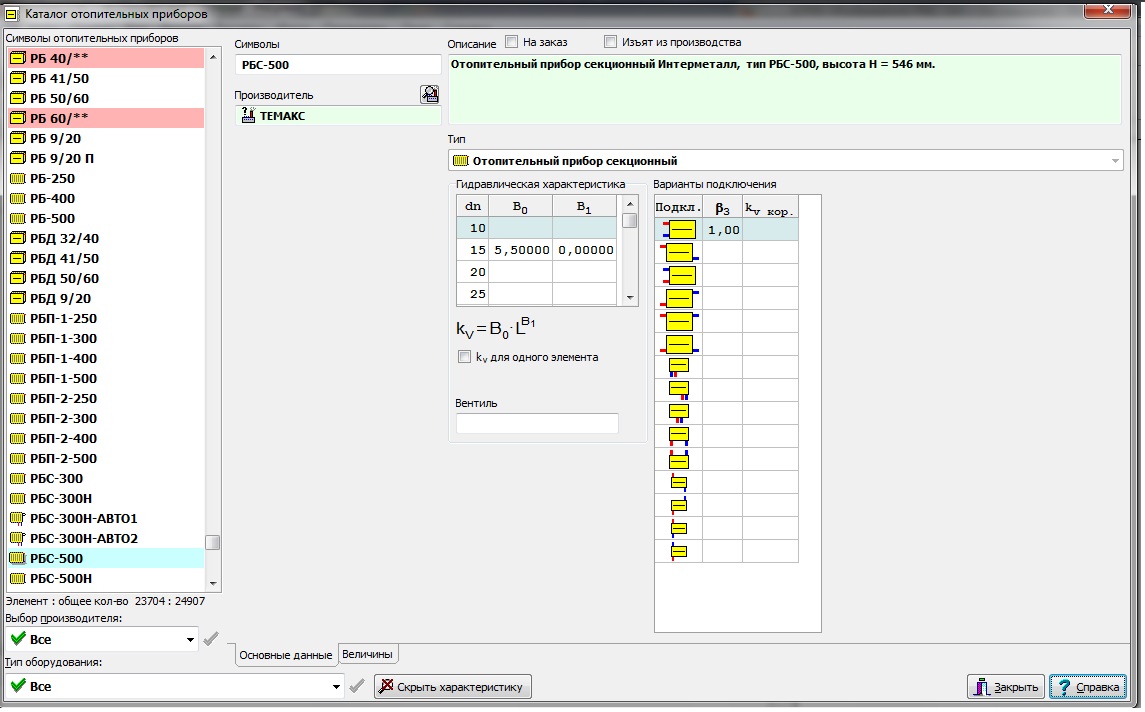Click the РБ 40/** panel radiator icon
This screenshot has width=1145, height=712.
17,58
